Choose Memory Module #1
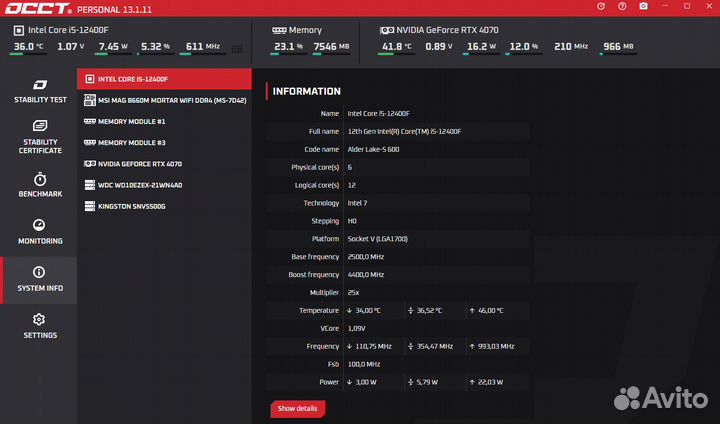 point(164,121)
